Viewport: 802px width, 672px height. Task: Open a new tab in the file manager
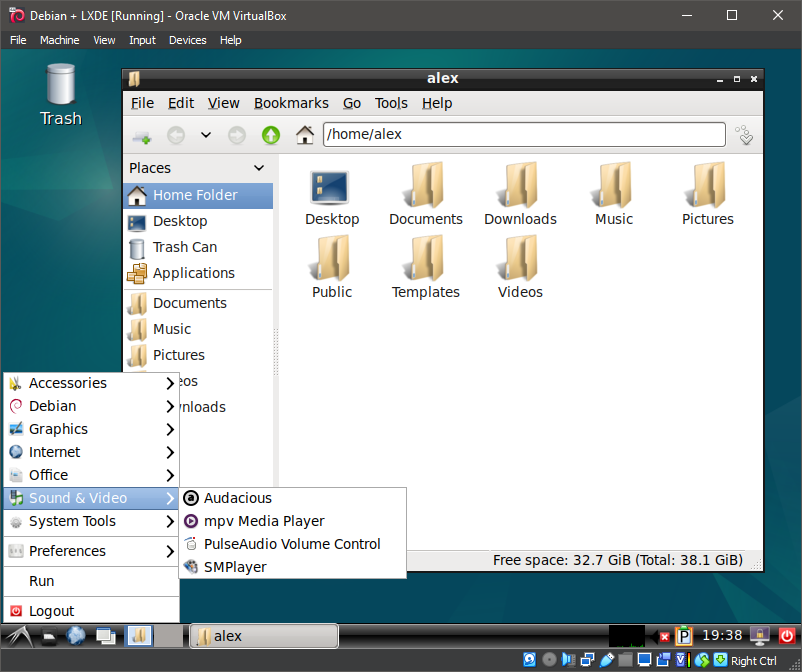click(141, 134)
